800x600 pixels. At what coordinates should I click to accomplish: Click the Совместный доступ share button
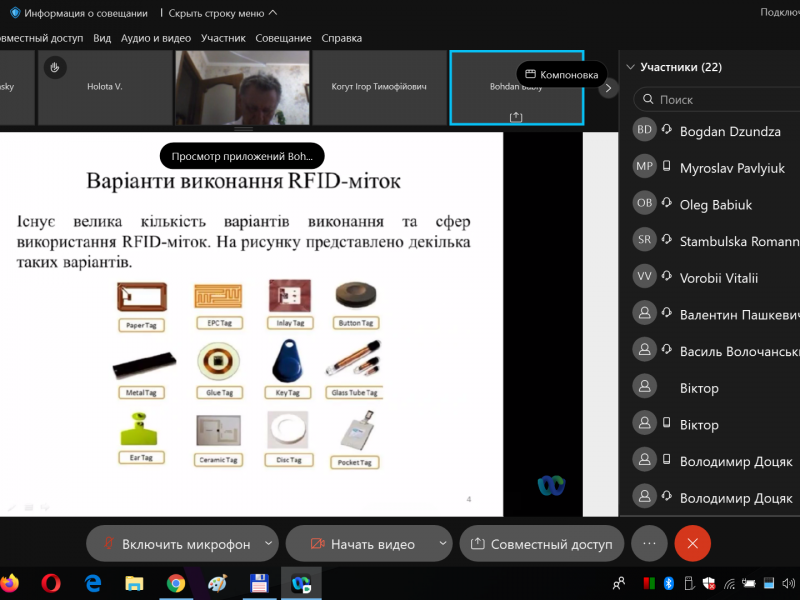coord(541,544)
